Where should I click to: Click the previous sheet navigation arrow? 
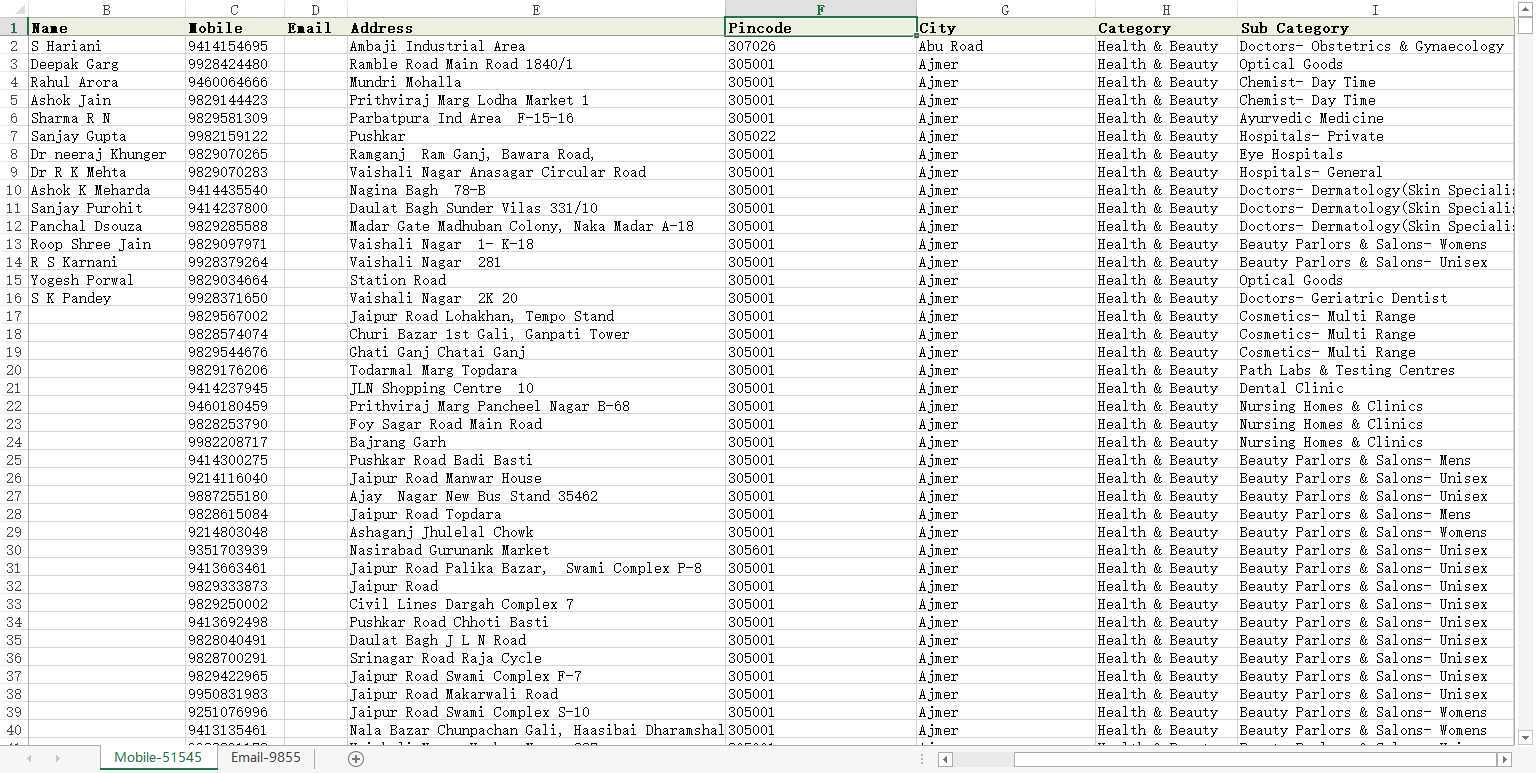pyautogui.click(x=29, y=758)
